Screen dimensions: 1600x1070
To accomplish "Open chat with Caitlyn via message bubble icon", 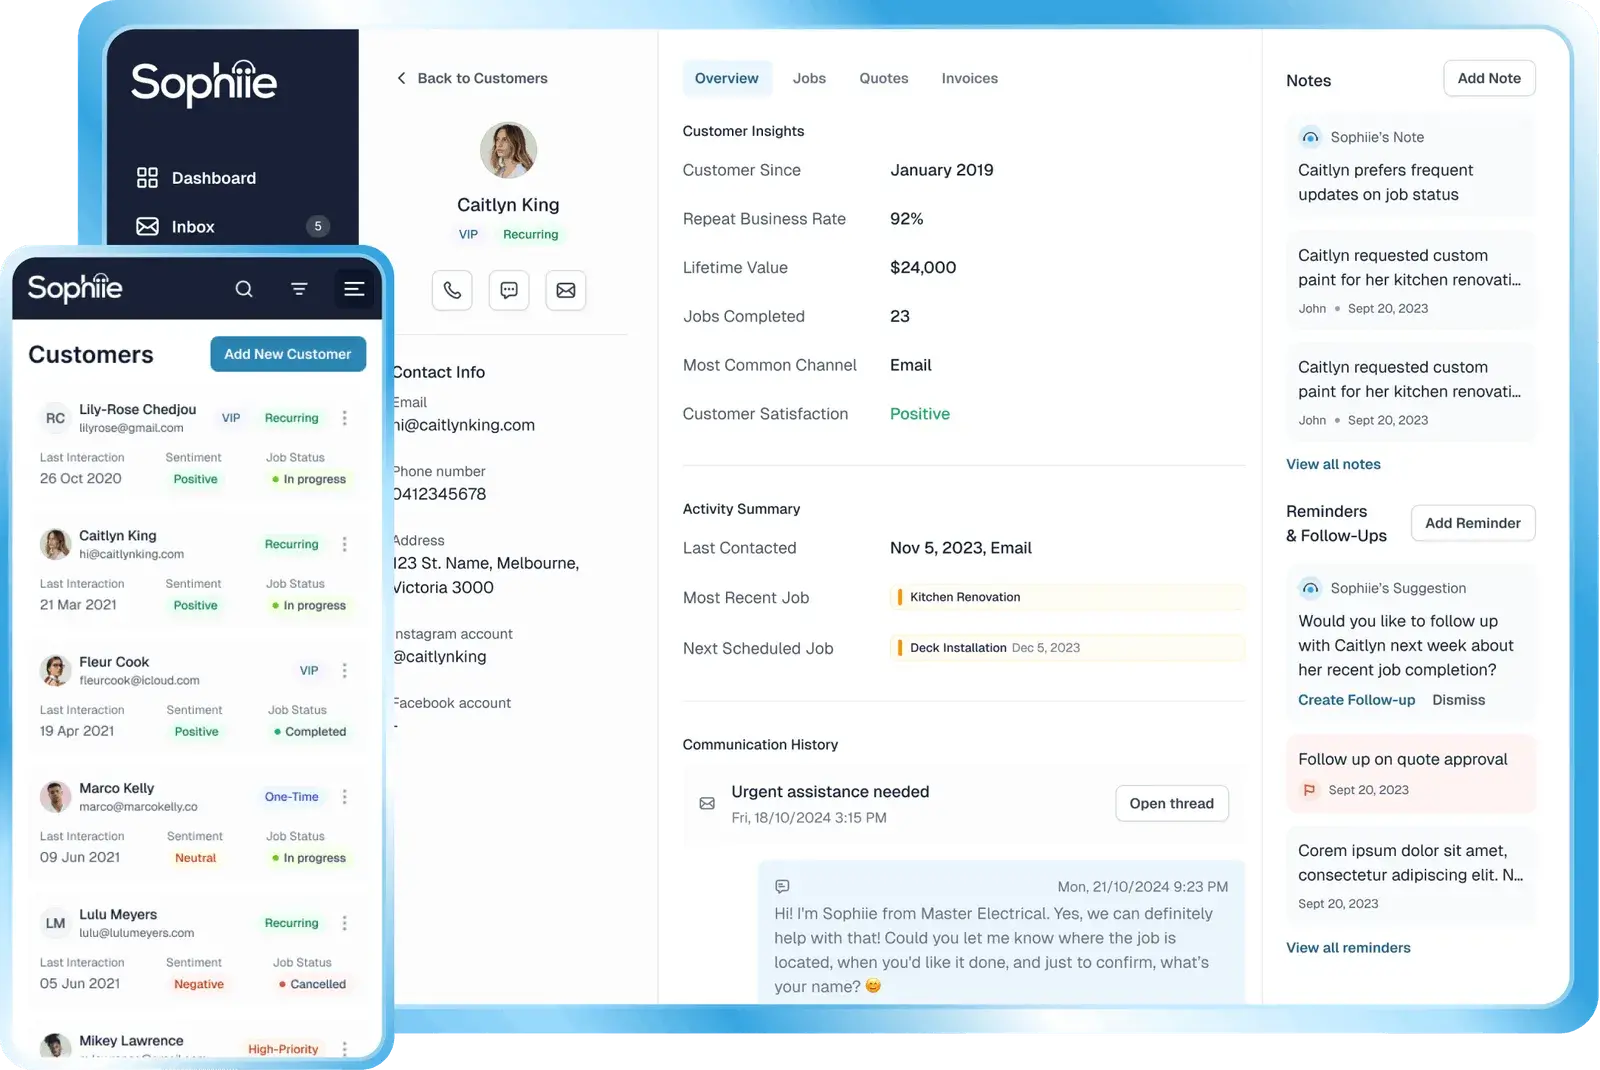I will click(x=509, y=290).
